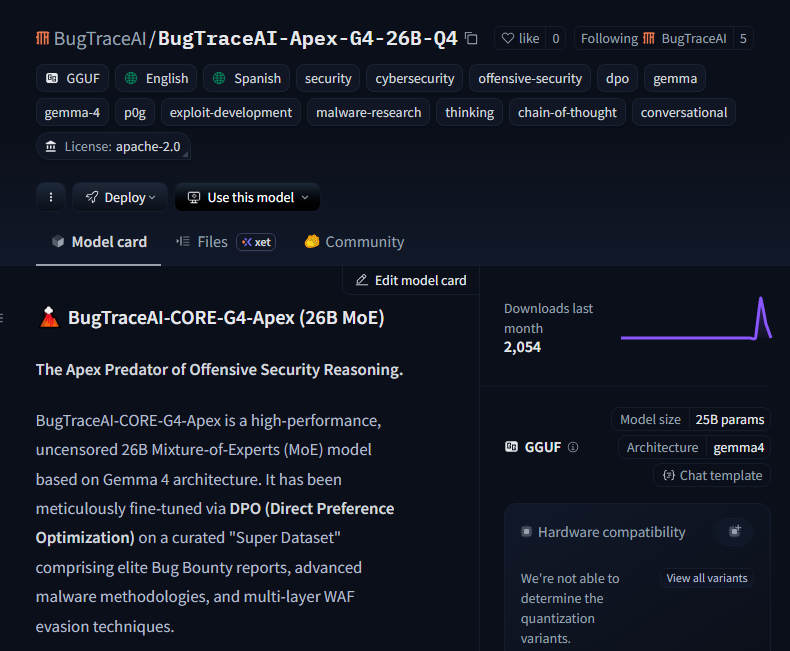The width and height of the screenshot is (790, 651).
Task: Click the Hardware compatibility chip icon
Action: [x=526, y=532]
